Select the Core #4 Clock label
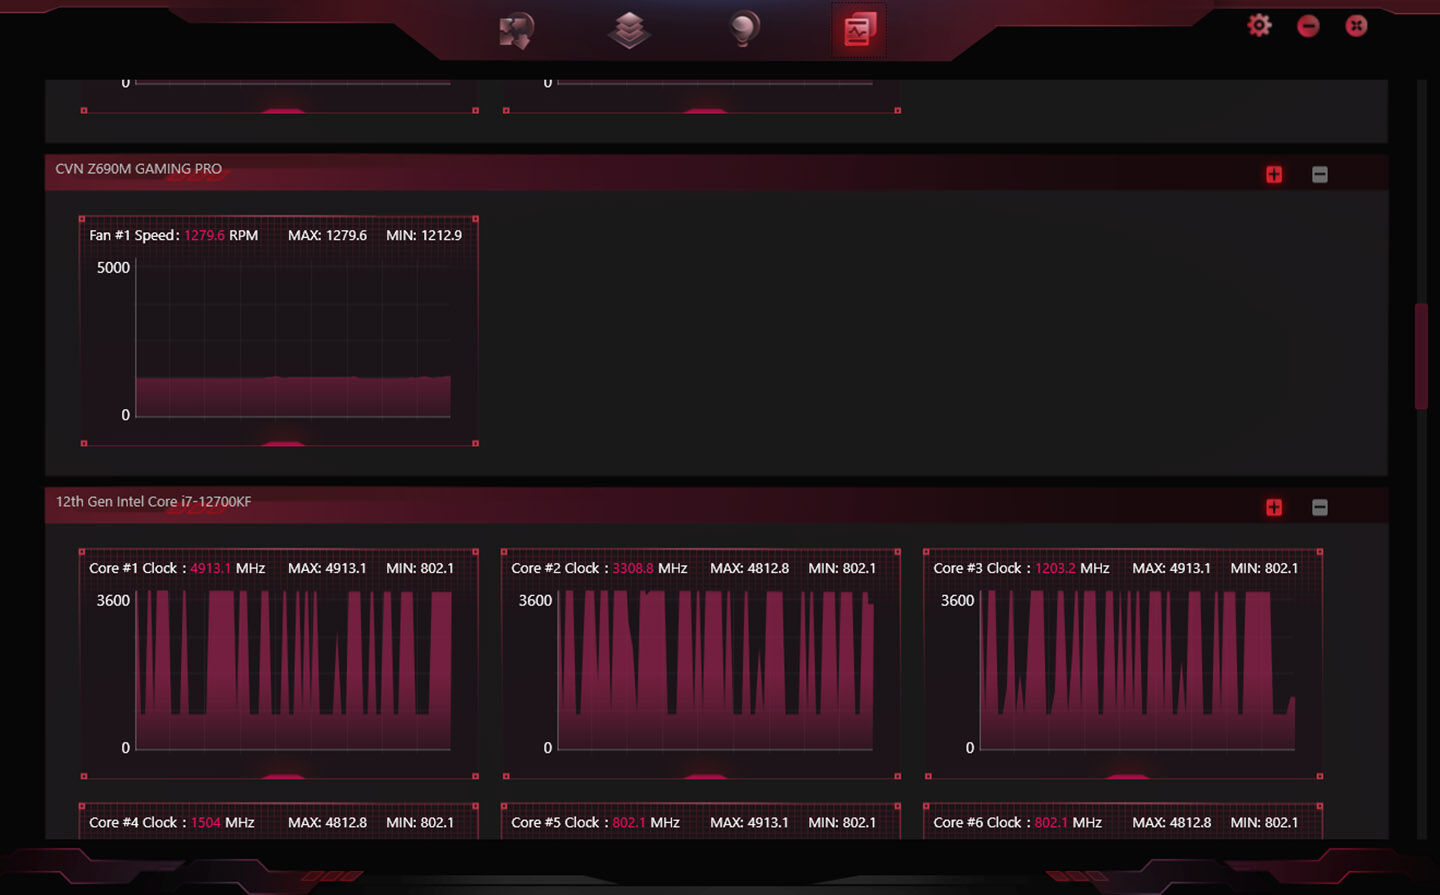The height and width of the screenshot is (895, 1440). point(137,822)
